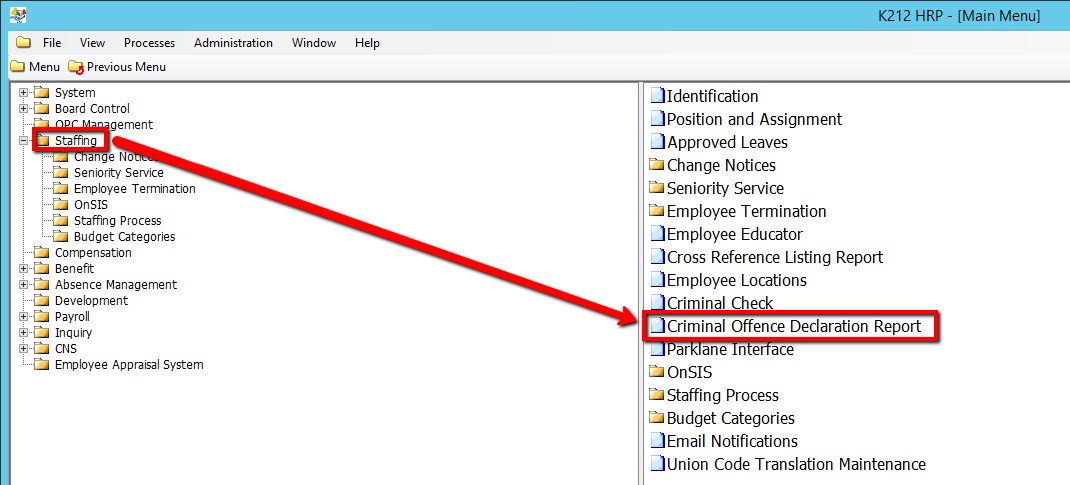1070x485 pixels.
Task: Open Cross Reference Listing Report
Action: tap(775, 257)
